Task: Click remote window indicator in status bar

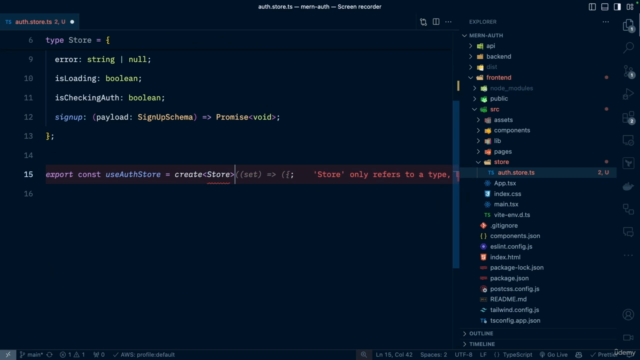Action: pyautogui.click(x=8, y=355)
